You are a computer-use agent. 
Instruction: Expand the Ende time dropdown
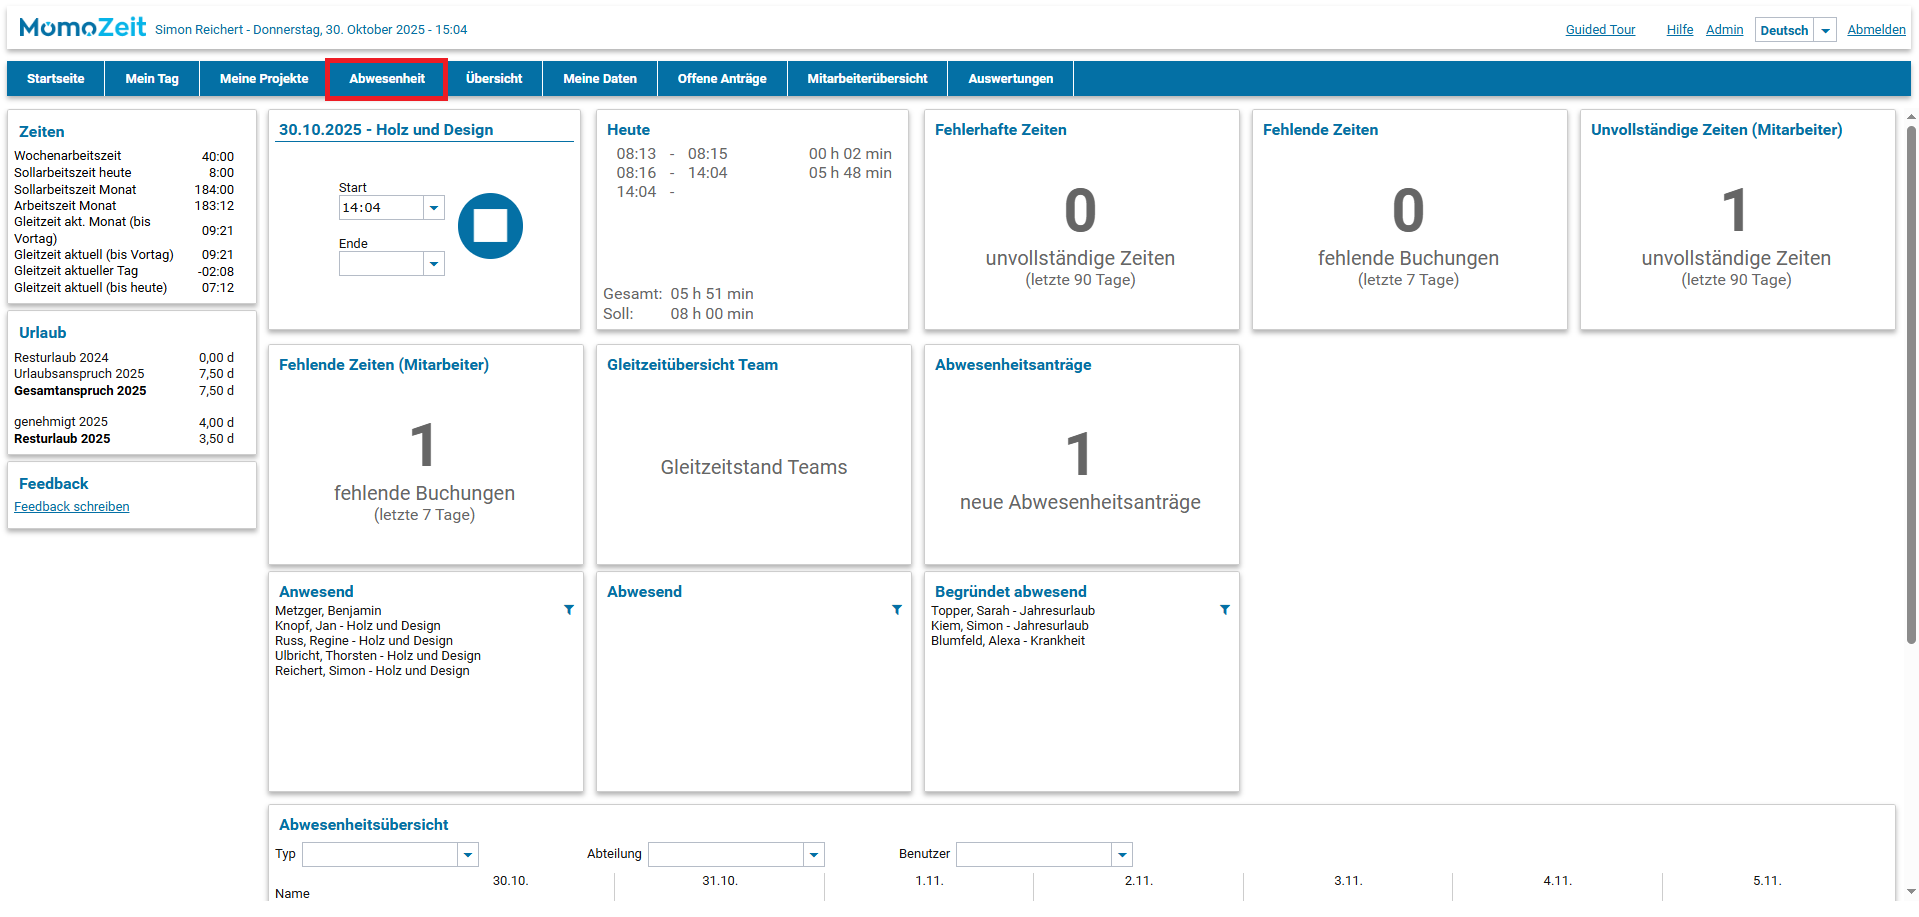tap(434, 264)
